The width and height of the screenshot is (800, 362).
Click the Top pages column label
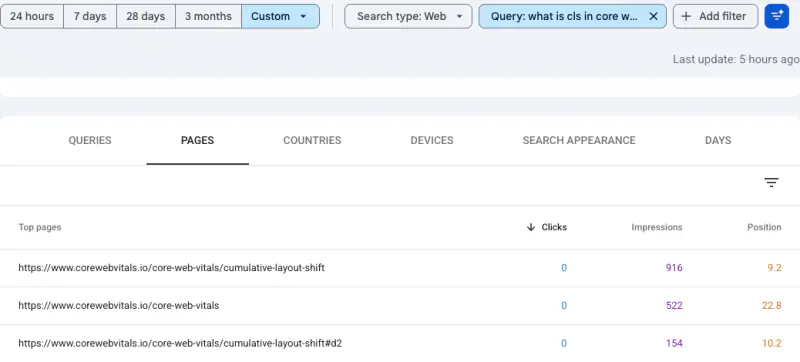(40, 227)
